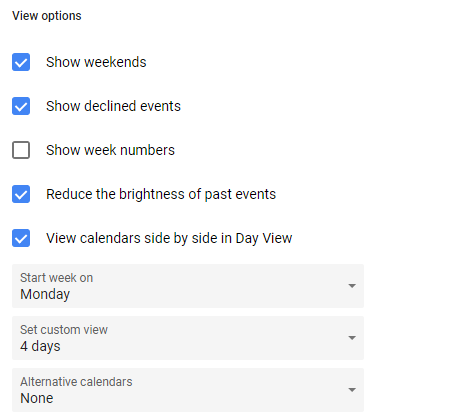
Task: Uncheck the Show weekends checkbox
Action: point(21,62)
